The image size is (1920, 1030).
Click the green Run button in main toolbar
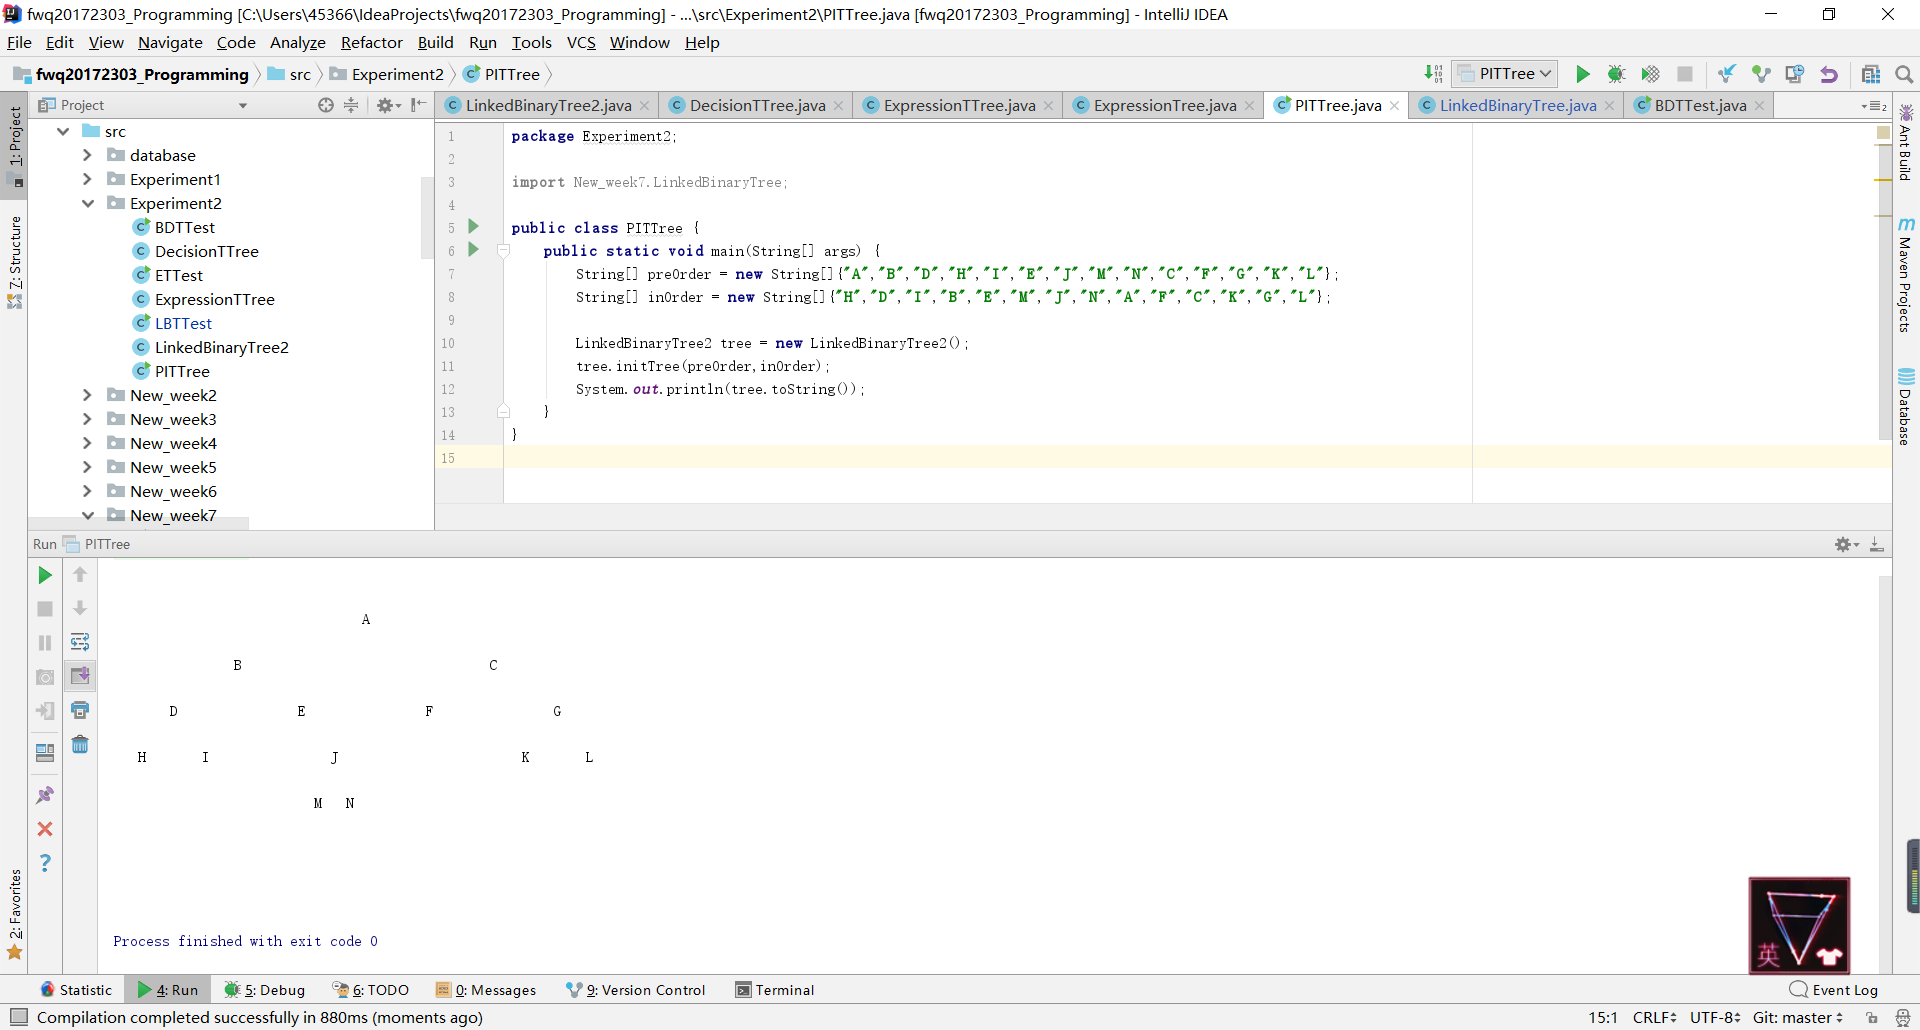[x=1582, y=74]
